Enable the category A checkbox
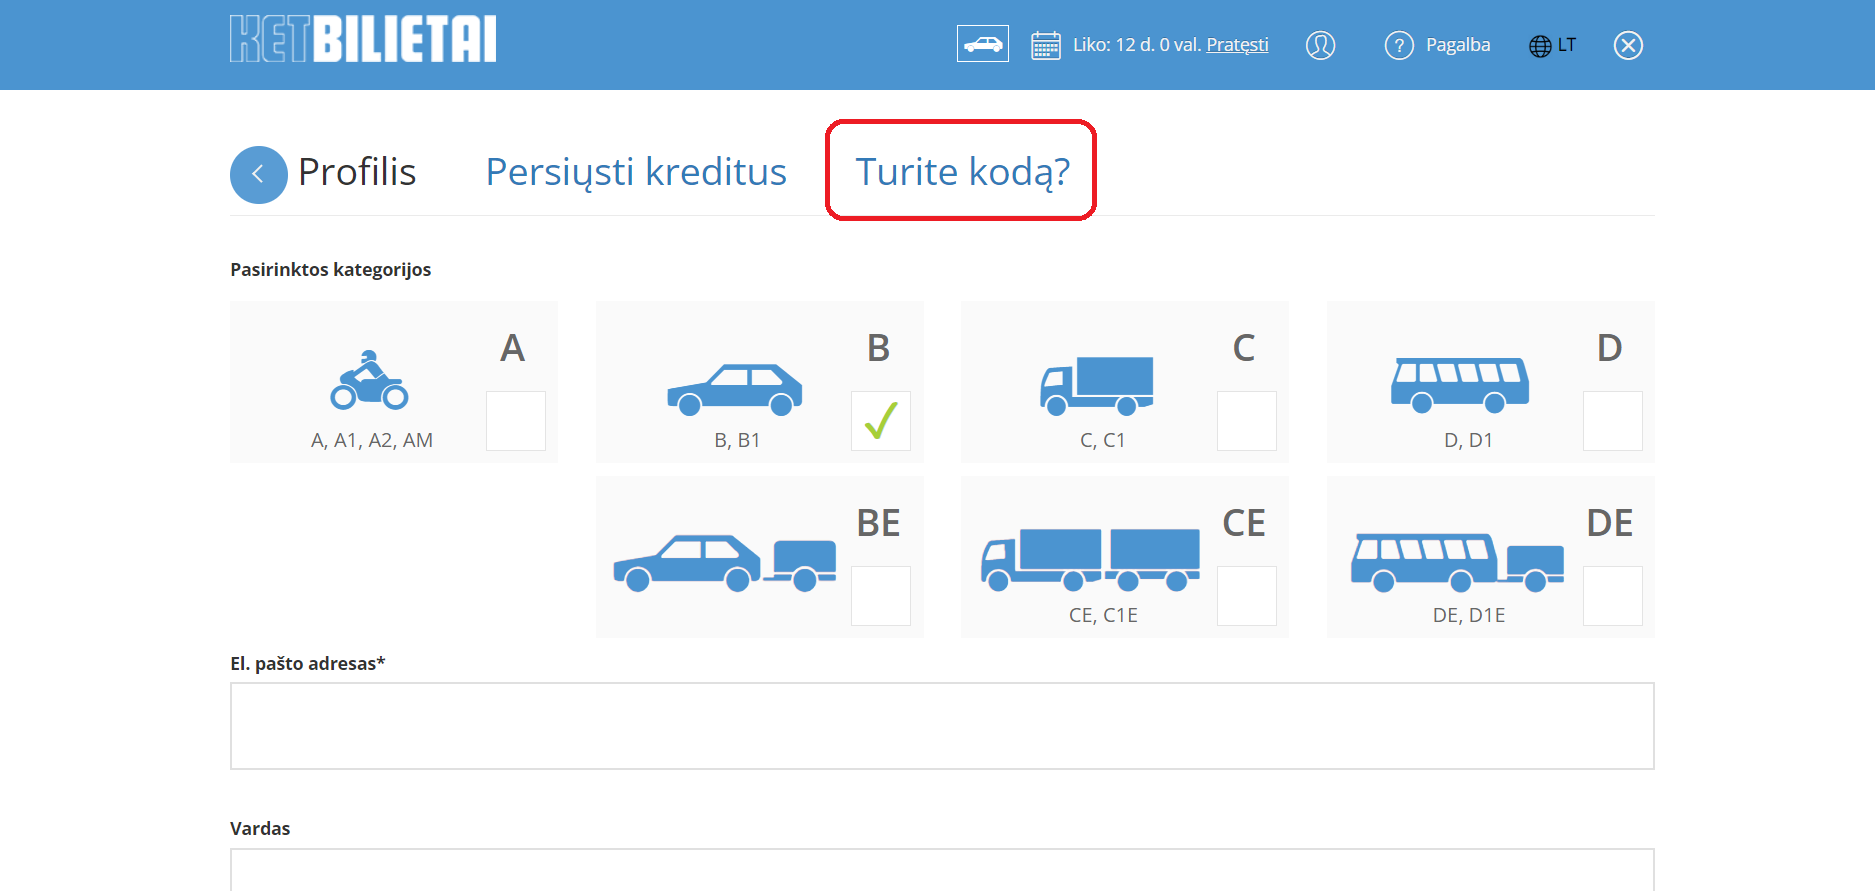Image resolution: width=1875 pixels, height=891 pixels. tap(515, 421)
